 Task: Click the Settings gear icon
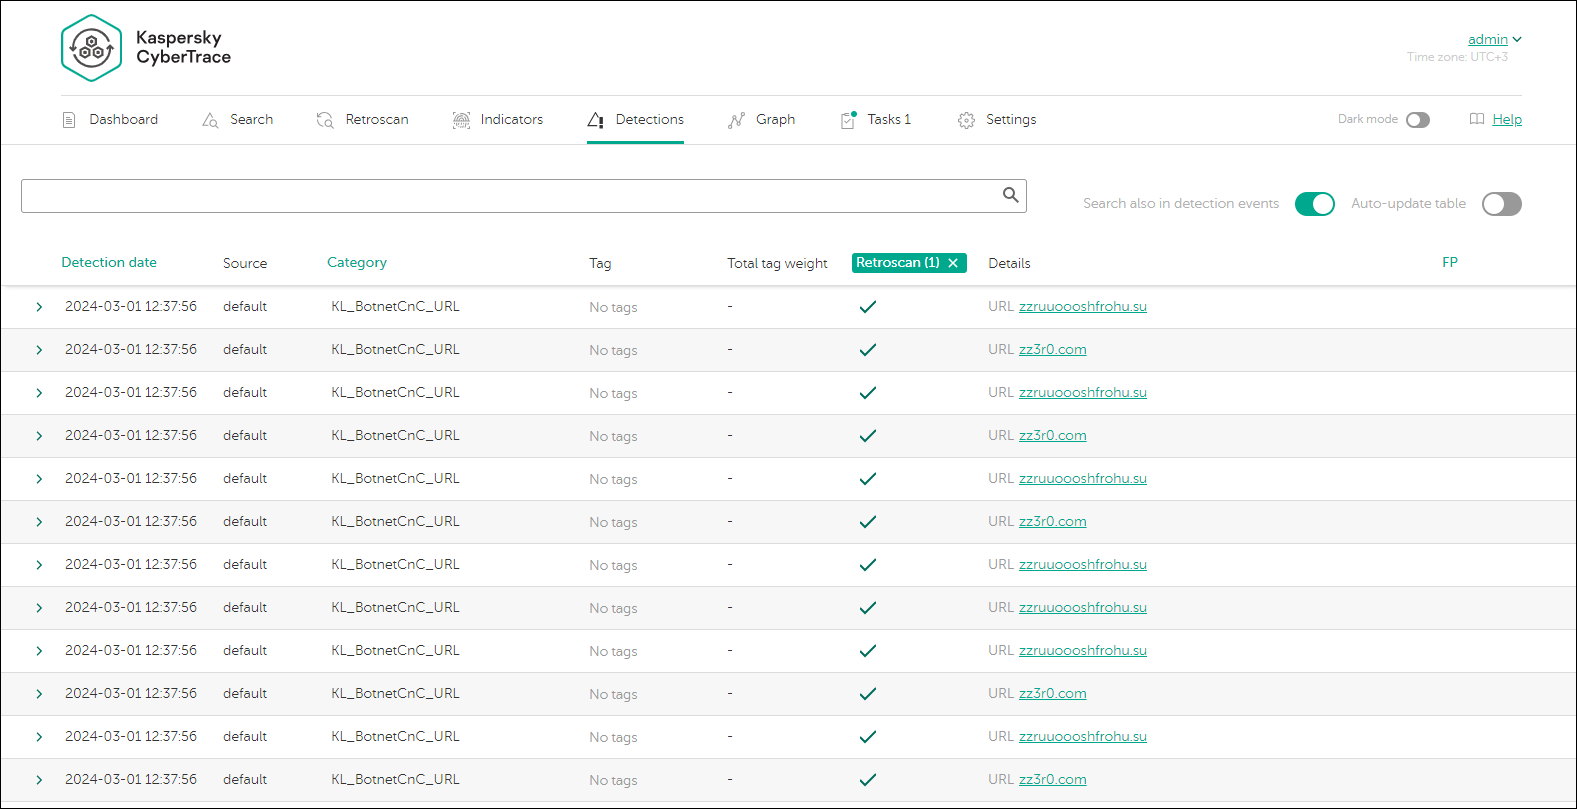(966, 120)
